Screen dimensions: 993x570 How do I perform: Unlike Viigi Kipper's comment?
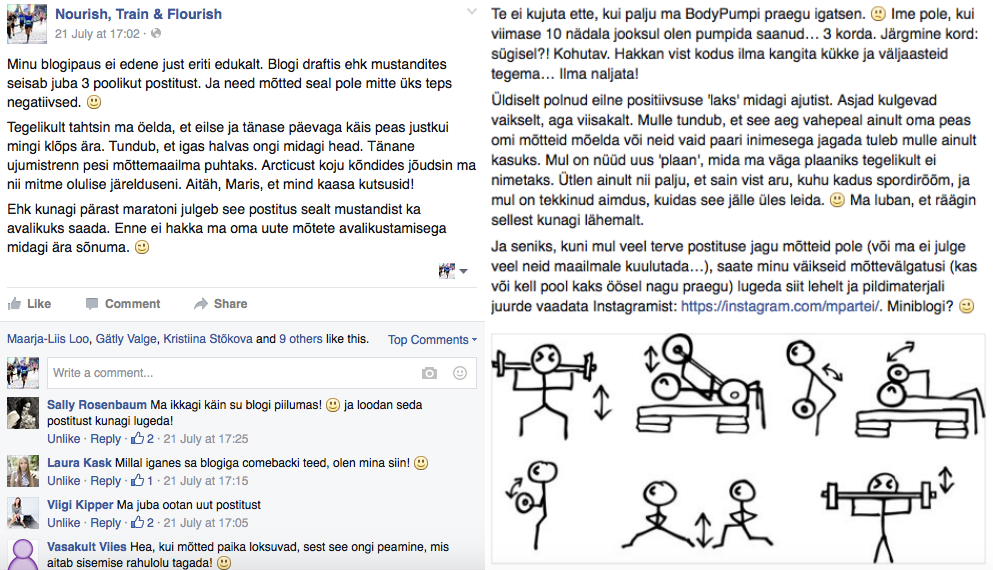tap(64, 522)
